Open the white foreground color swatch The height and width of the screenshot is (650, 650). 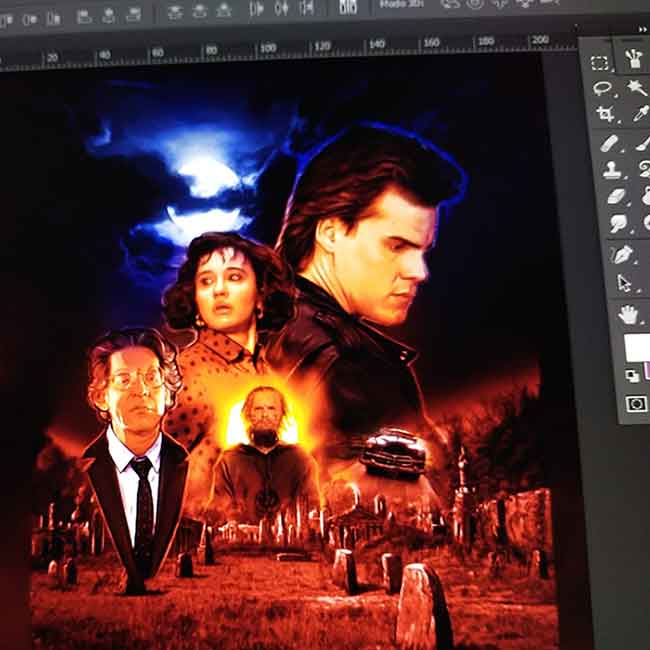click(638, 347)
